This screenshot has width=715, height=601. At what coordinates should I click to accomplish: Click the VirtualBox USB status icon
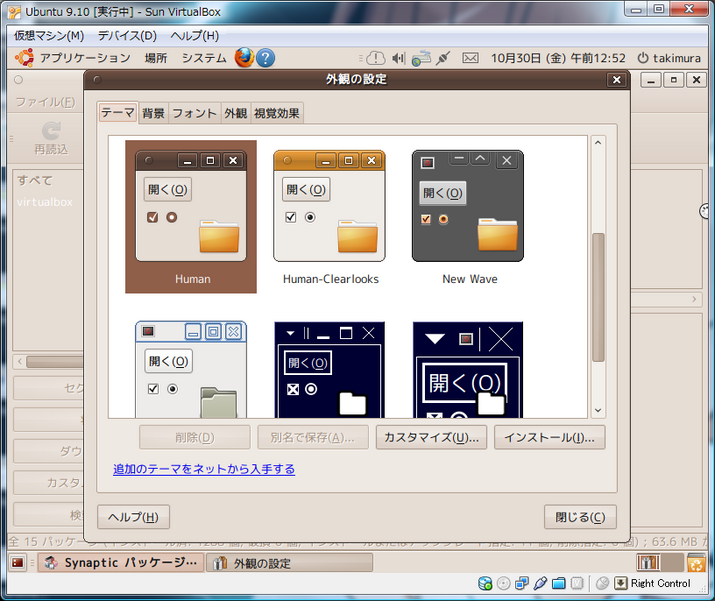click(x=540, y=583)
